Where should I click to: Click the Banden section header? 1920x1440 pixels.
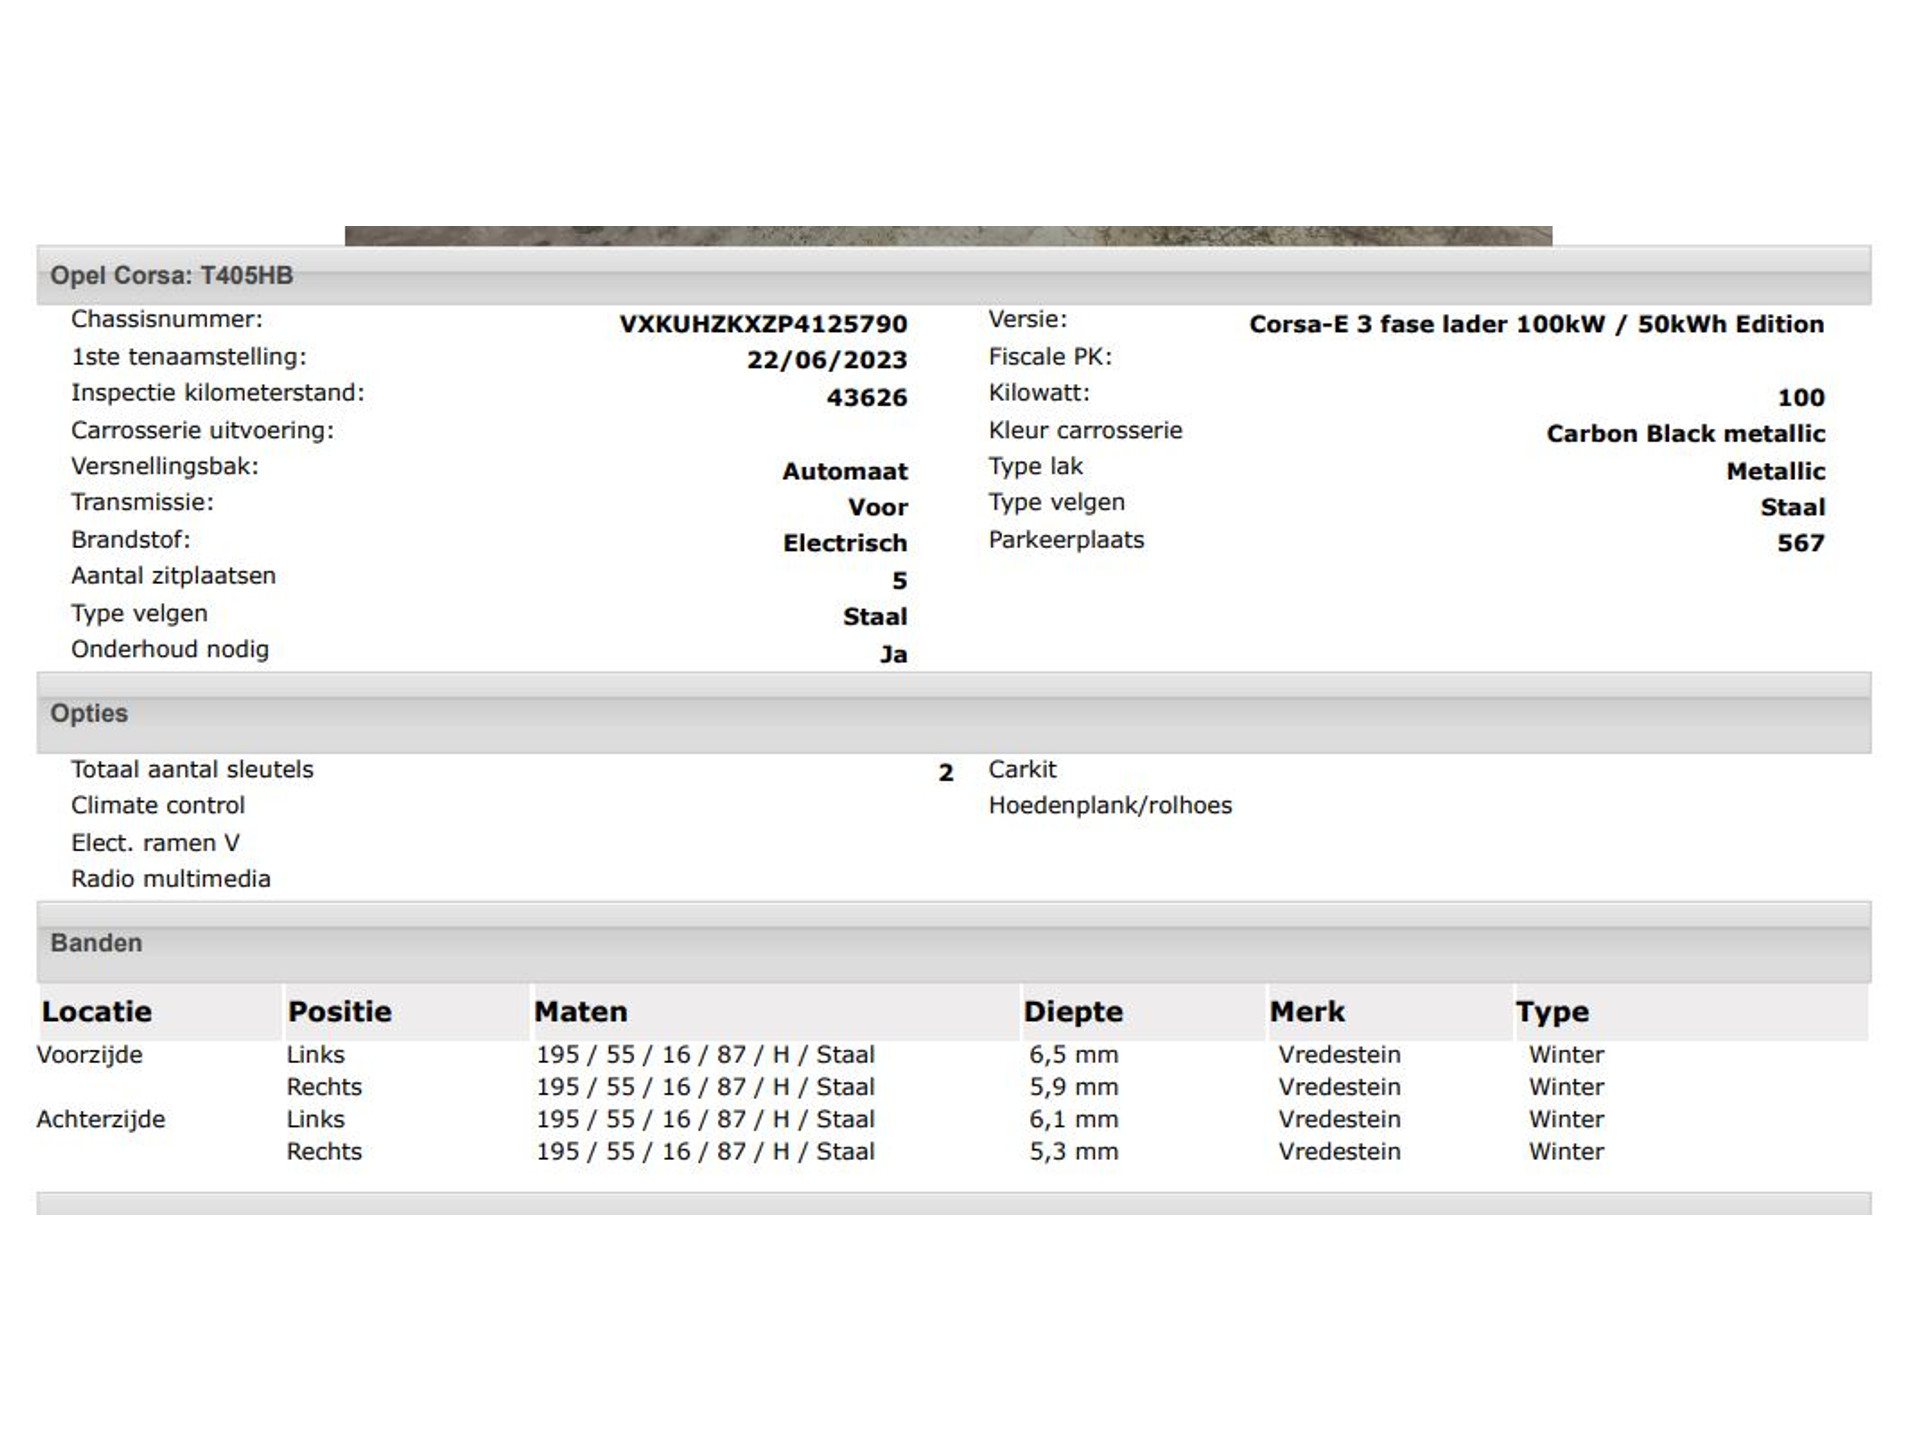click(x=96, y=943)
